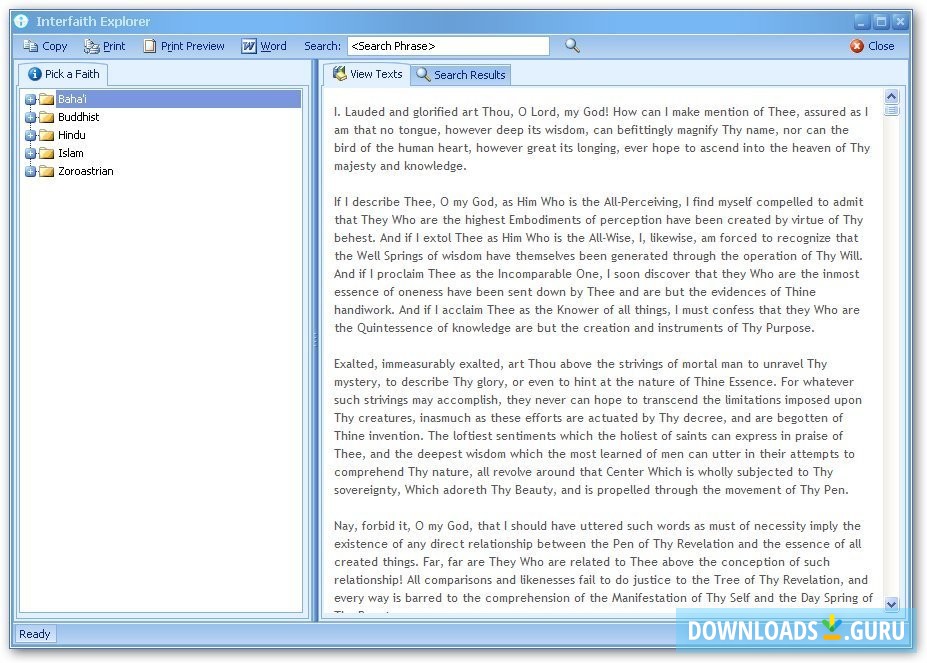The height and width of the screenshot is (663, 927).
Task: Expand the Islam tree node
Action: (x=30, y=153)
